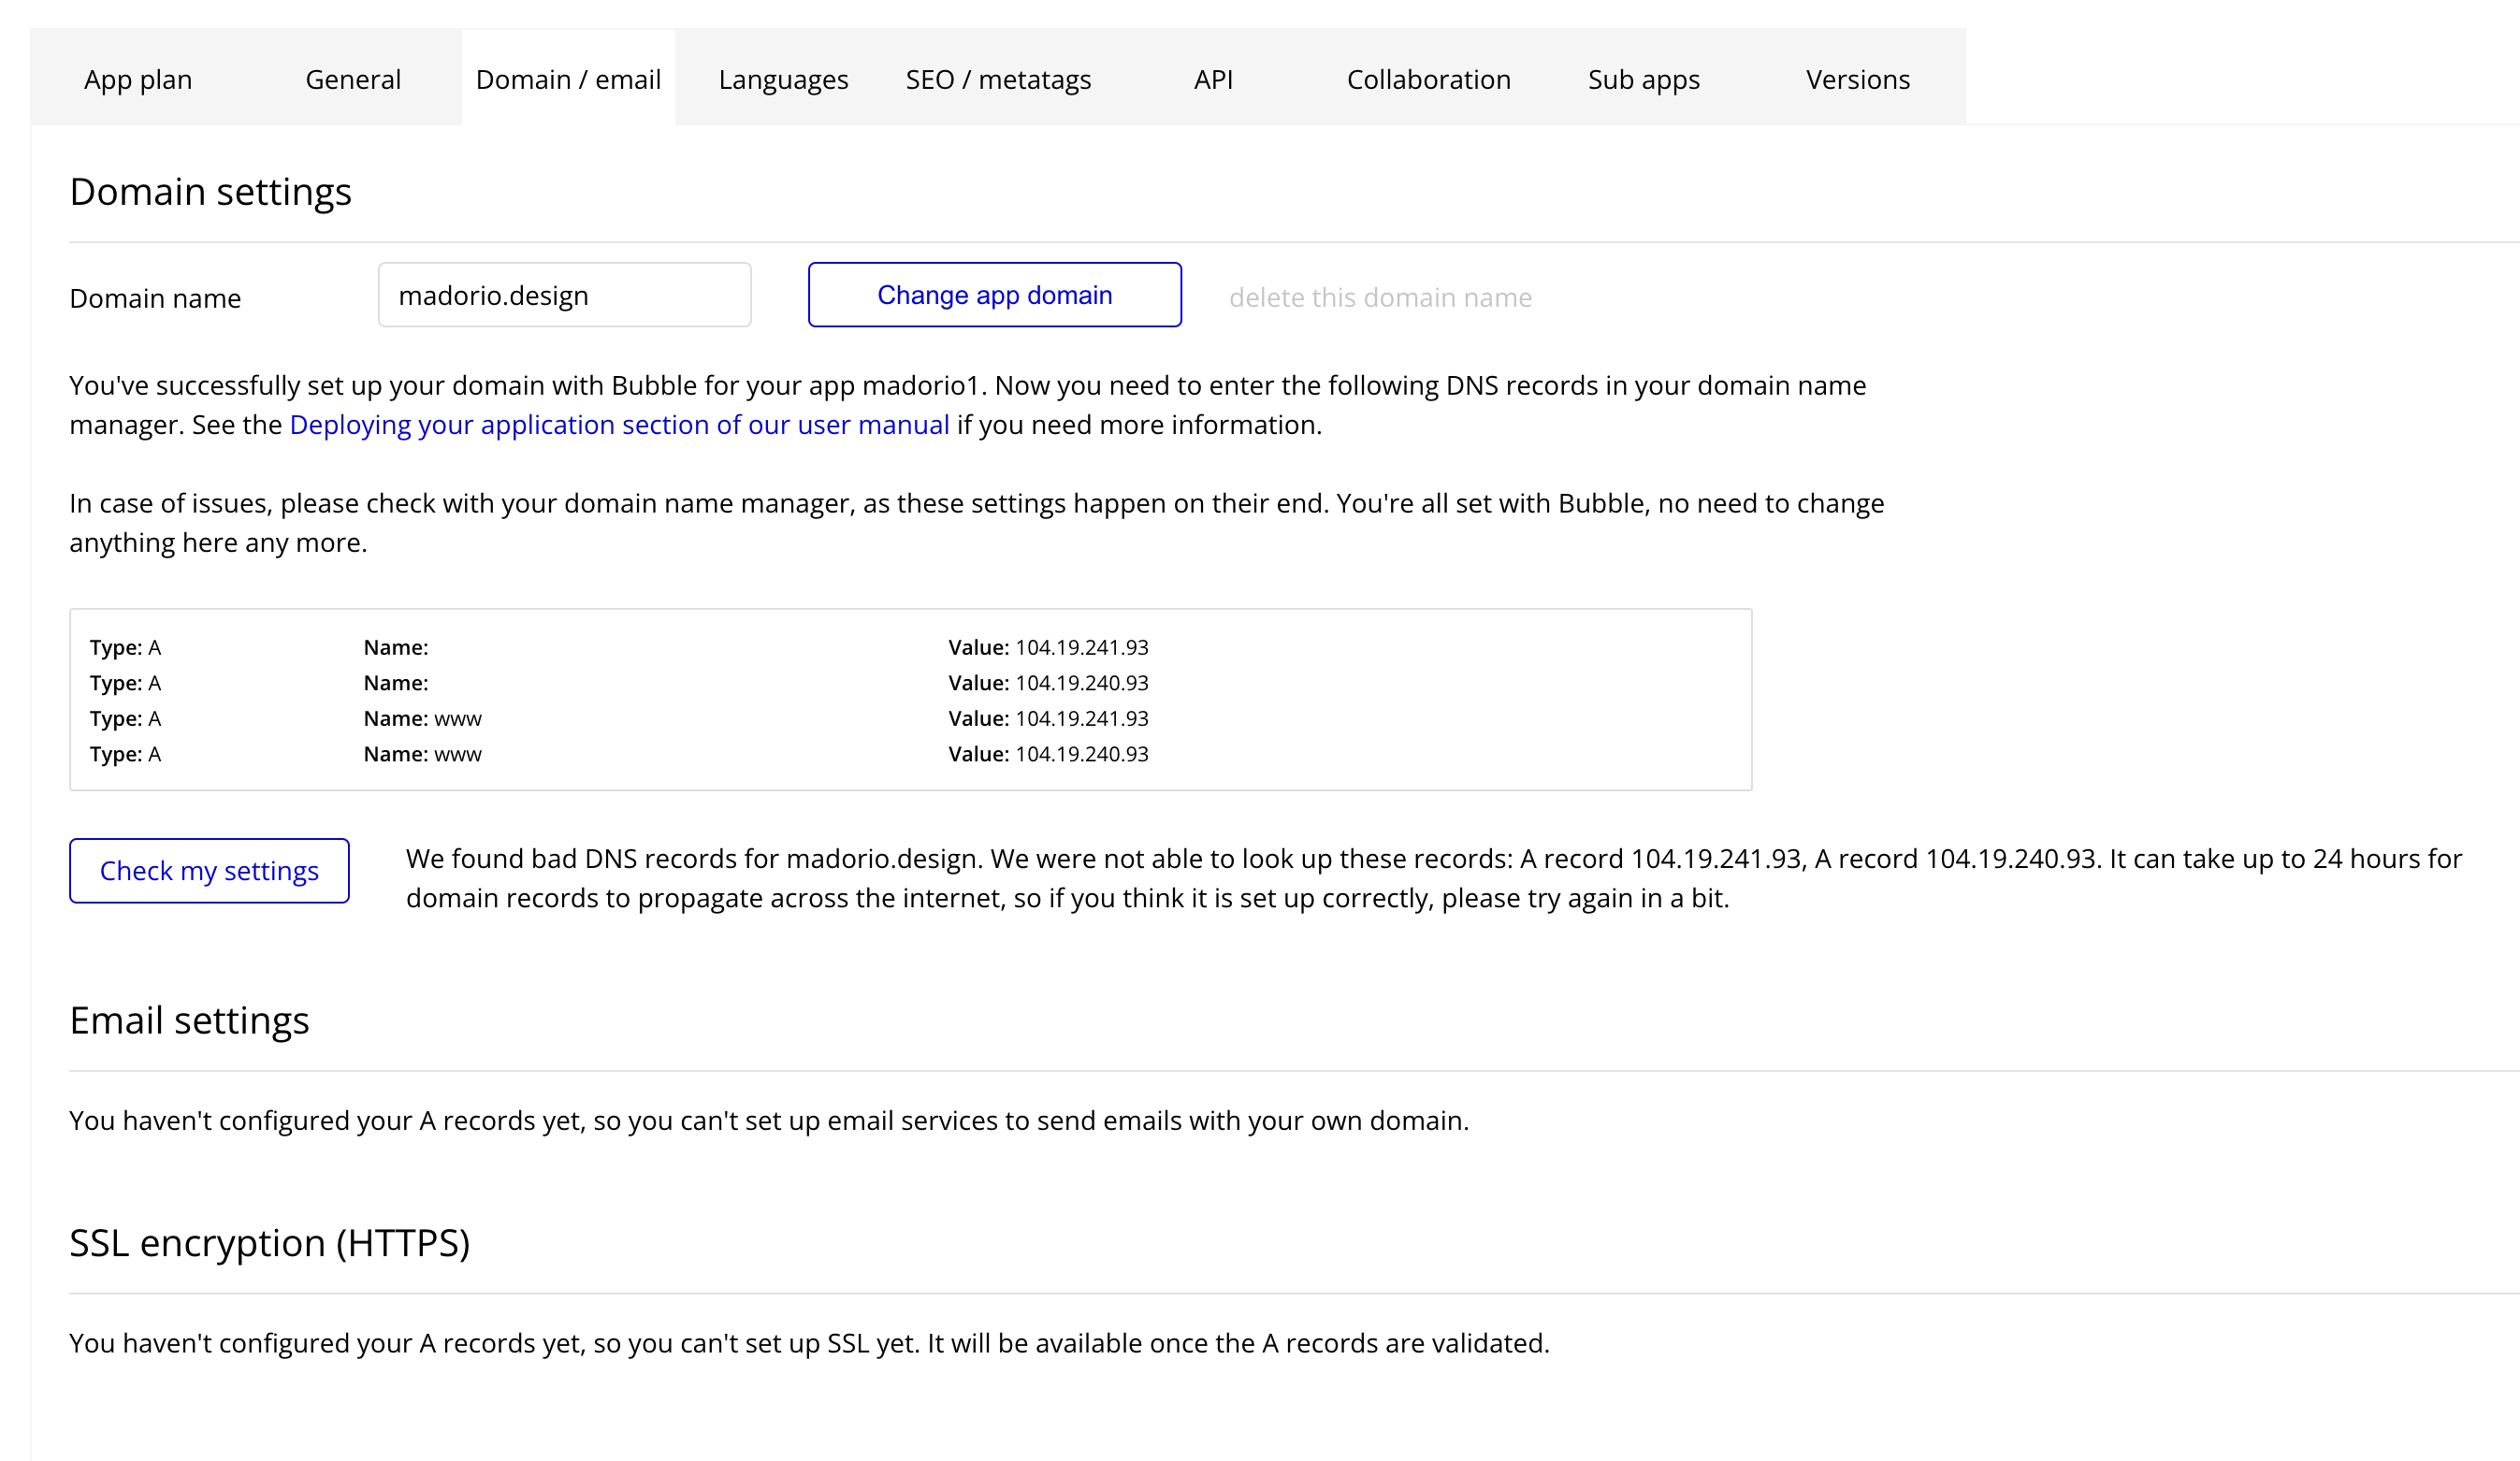The image size is (2520, 1461).
Task: Switch to the General tab
Action: point(353,79)
